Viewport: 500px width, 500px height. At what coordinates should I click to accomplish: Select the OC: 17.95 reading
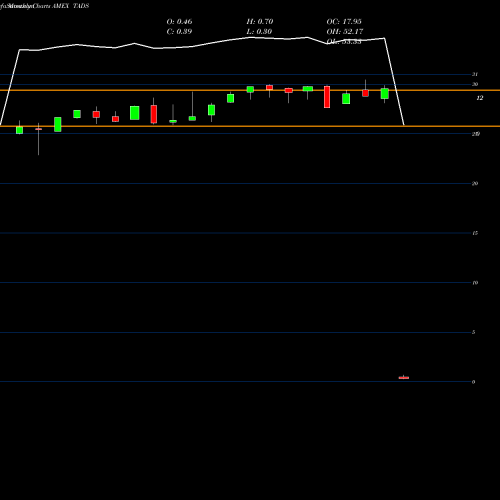pos(344,22)
